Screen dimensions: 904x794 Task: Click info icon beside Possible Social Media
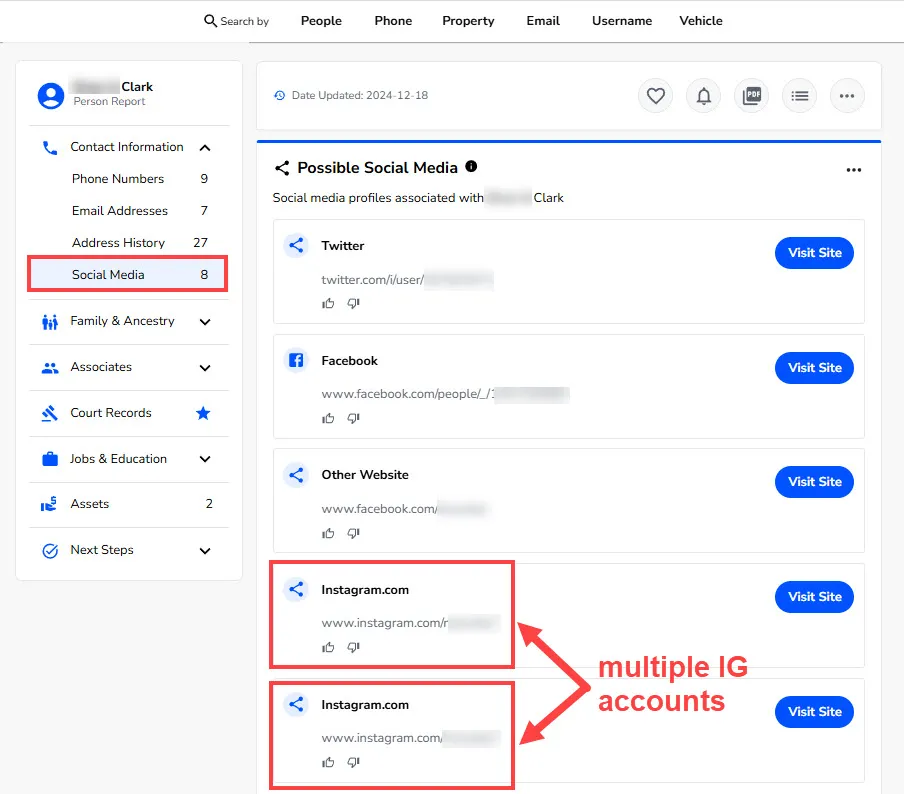pyautogui.click(x=471, y=167)
